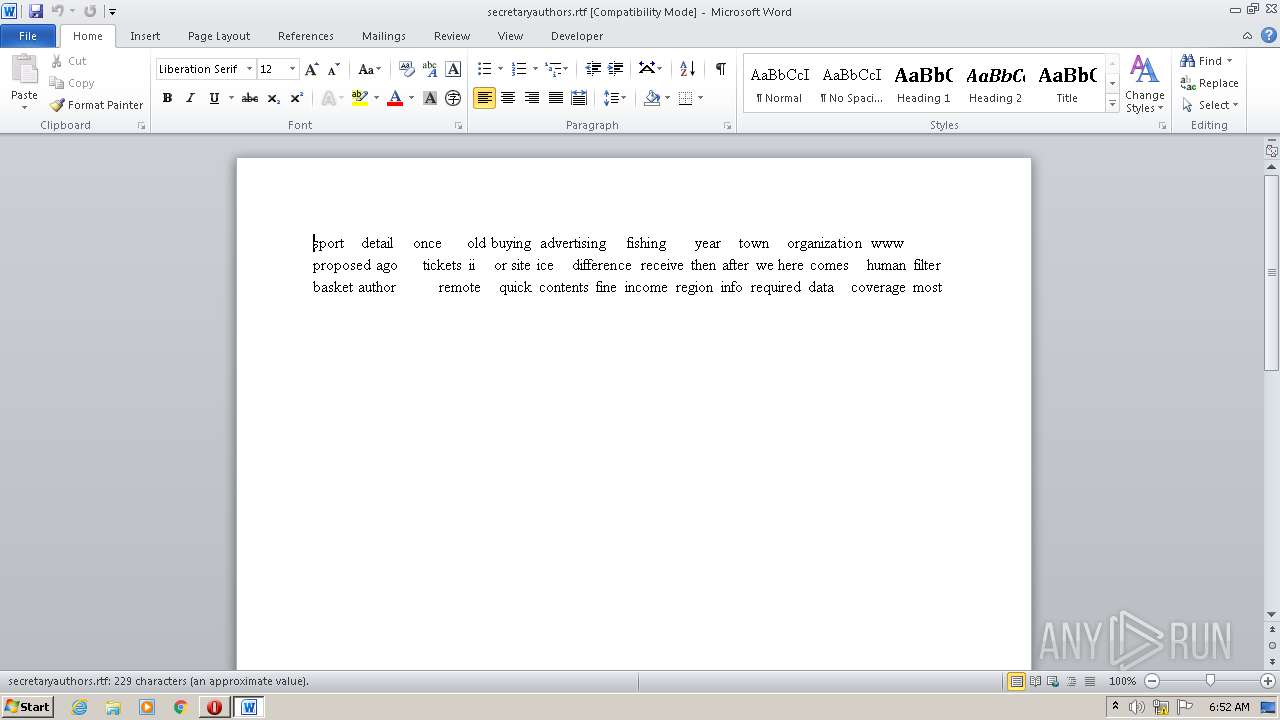
Task: Switch to the Page Layout tab
Action: pyautogui.click(x=219, y=36)
